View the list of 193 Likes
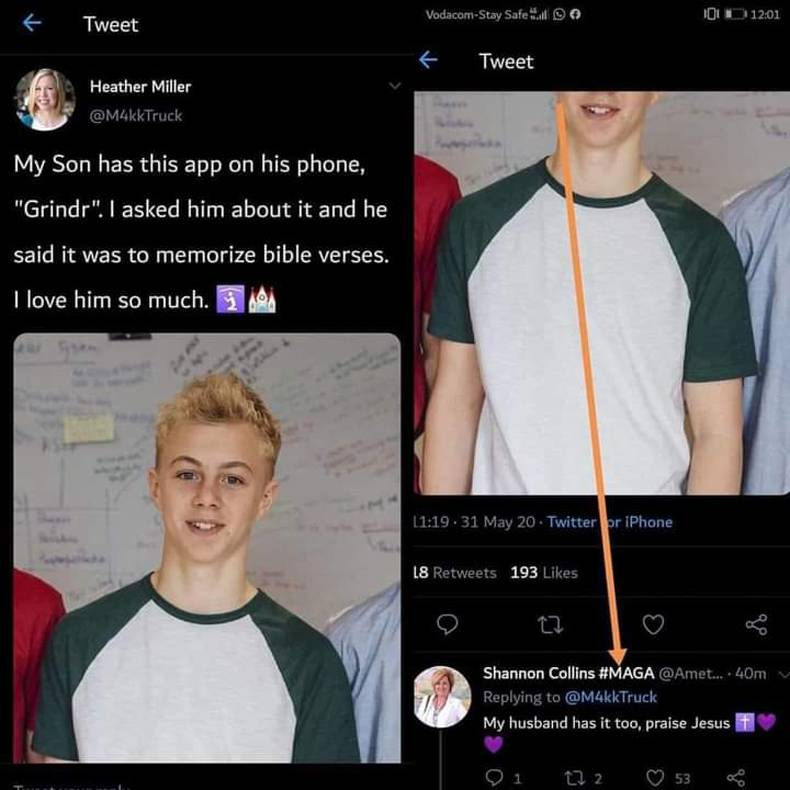 coord(544,572)
